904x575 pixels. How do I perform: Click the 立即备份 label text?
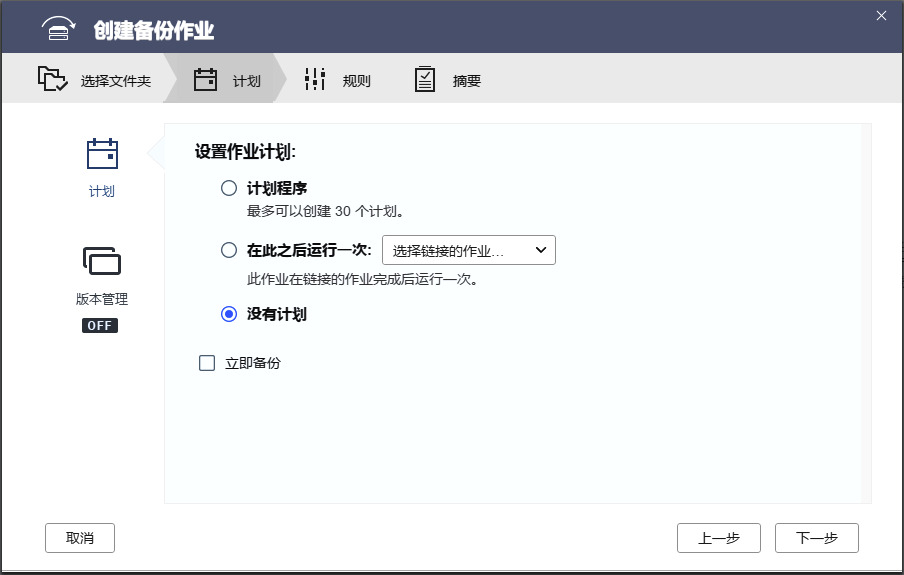[253, 363]
